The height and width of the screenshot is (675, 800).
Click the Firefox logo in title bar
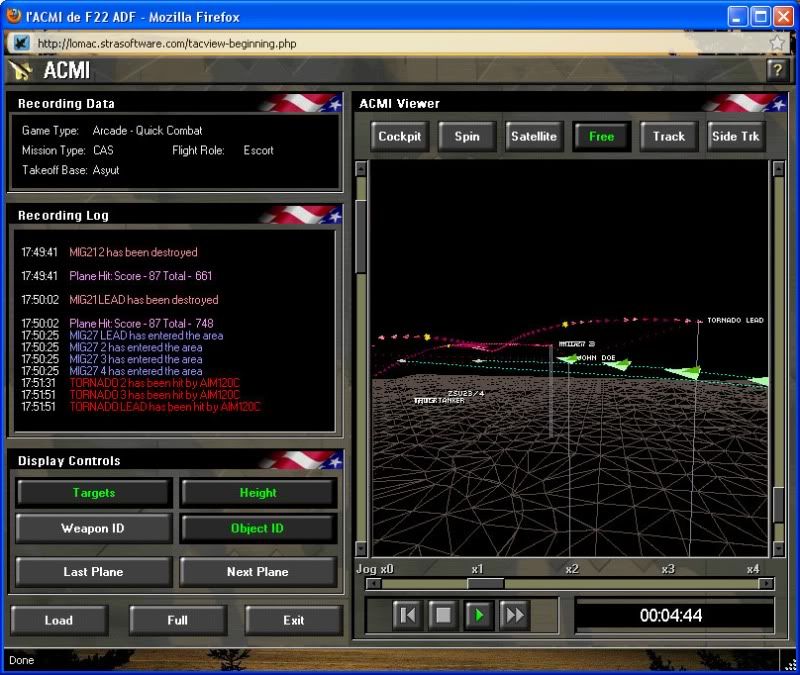pos(14,16)
